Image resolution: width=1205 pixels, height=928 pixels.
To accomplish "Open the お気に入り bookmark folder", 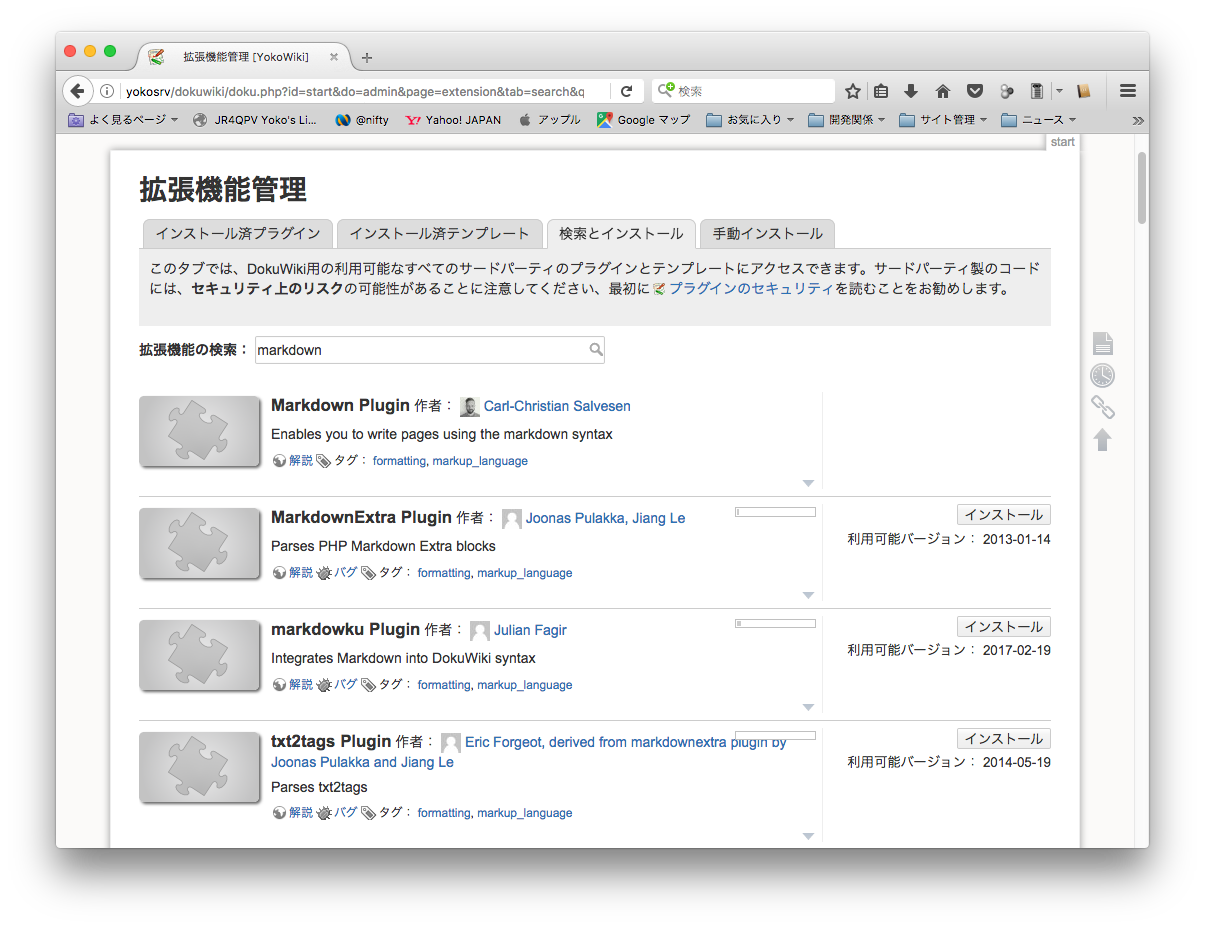I will 750,120.
